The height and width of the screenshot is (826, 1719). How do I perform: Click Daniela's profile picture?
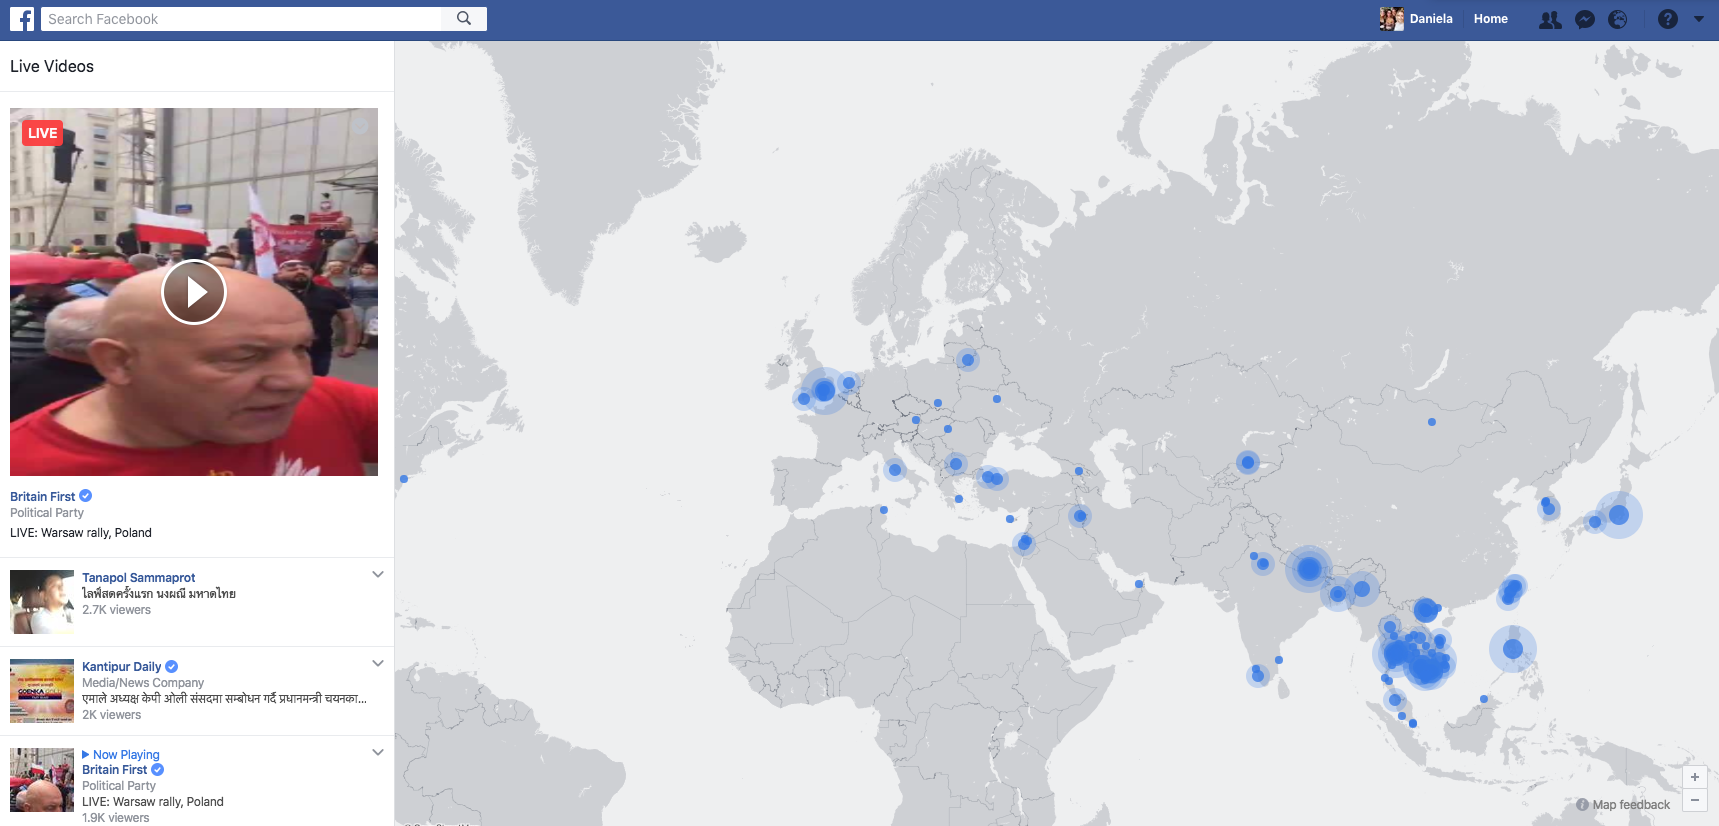(1391, 19)
